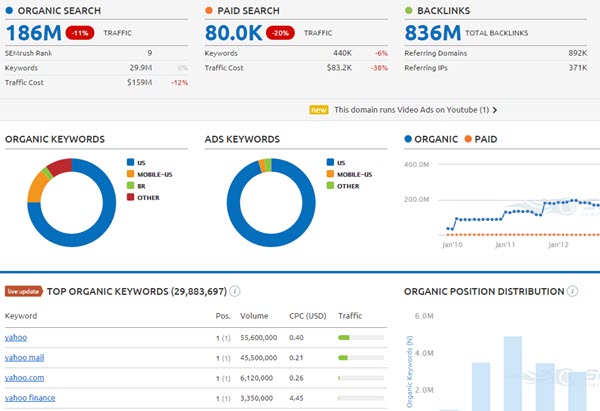Image resolution: width=600 pixels, height=411 pixels.
Task: Click the Ads Keywords donut chart
Action: coord(271,203)
